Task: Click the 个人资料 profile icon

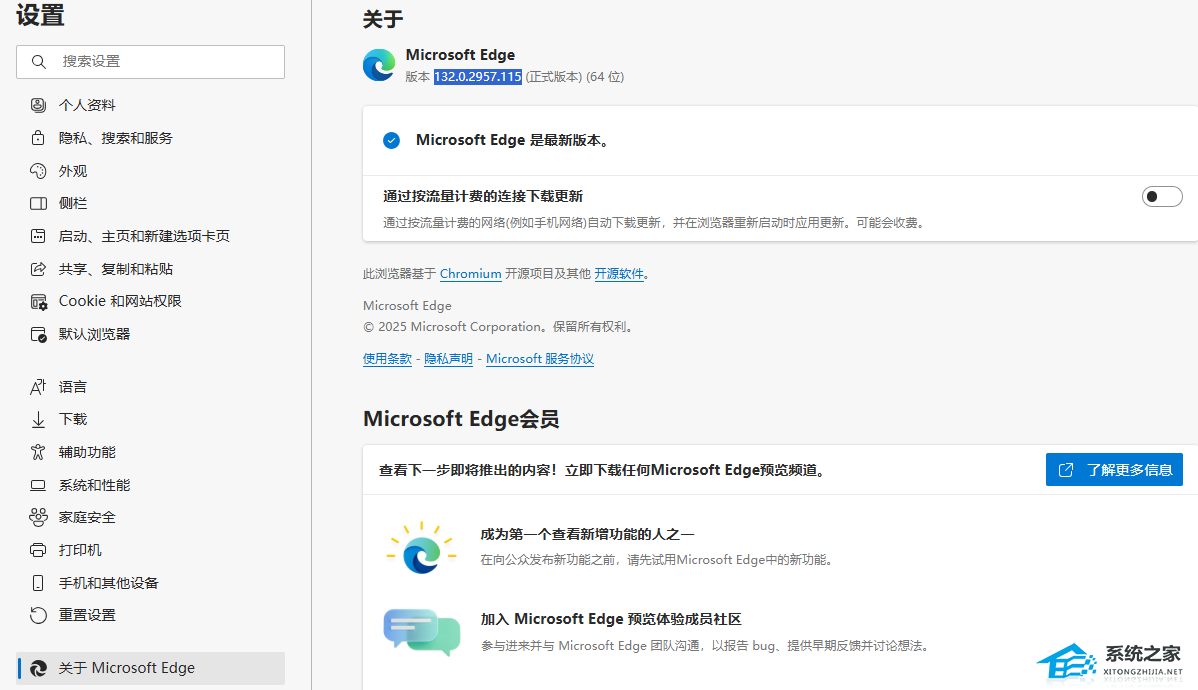Action: point(38,105)
